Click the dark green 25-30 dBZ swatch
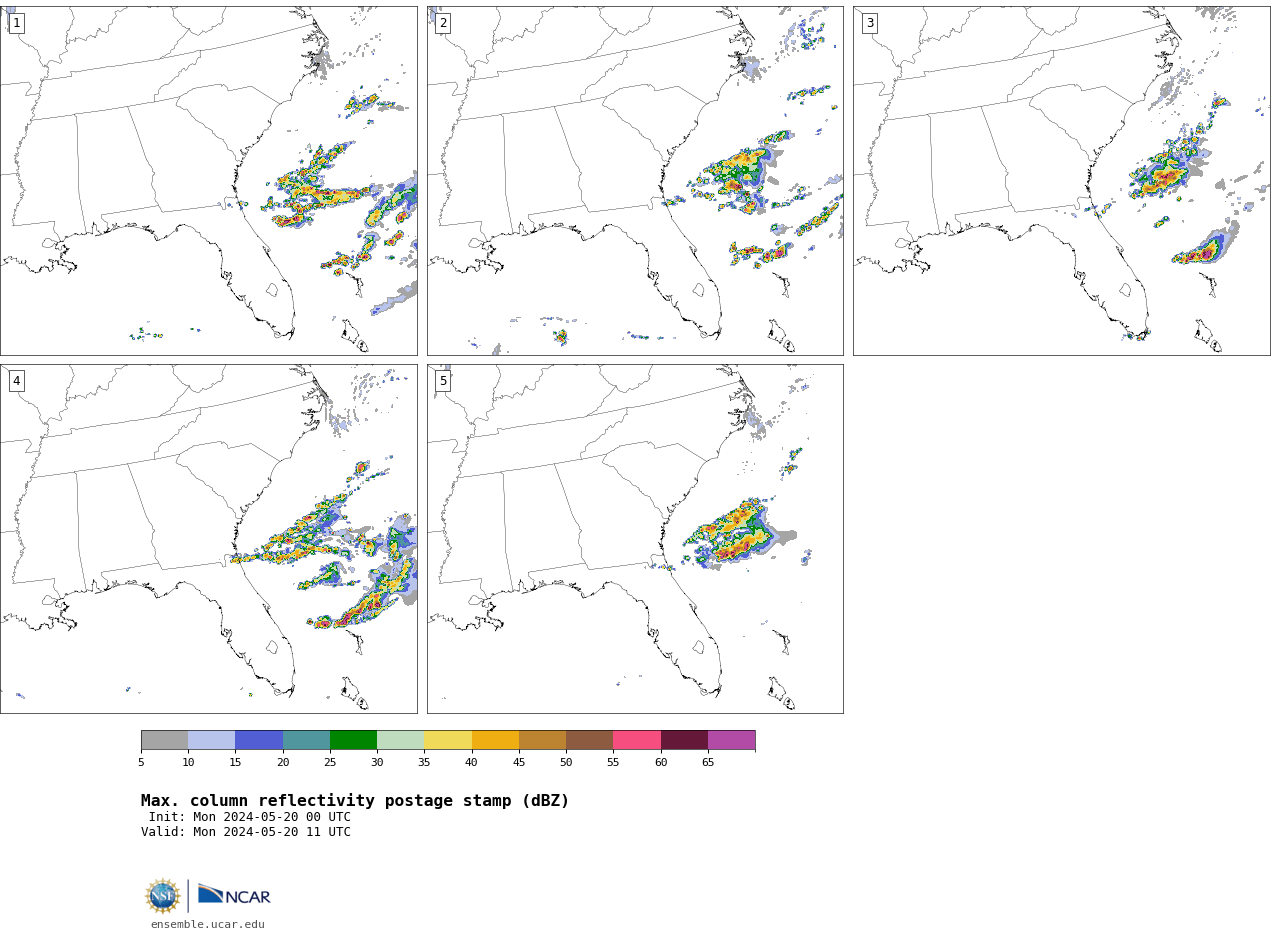This screenshot has width=1280, height=936. (x=353, y=740)
